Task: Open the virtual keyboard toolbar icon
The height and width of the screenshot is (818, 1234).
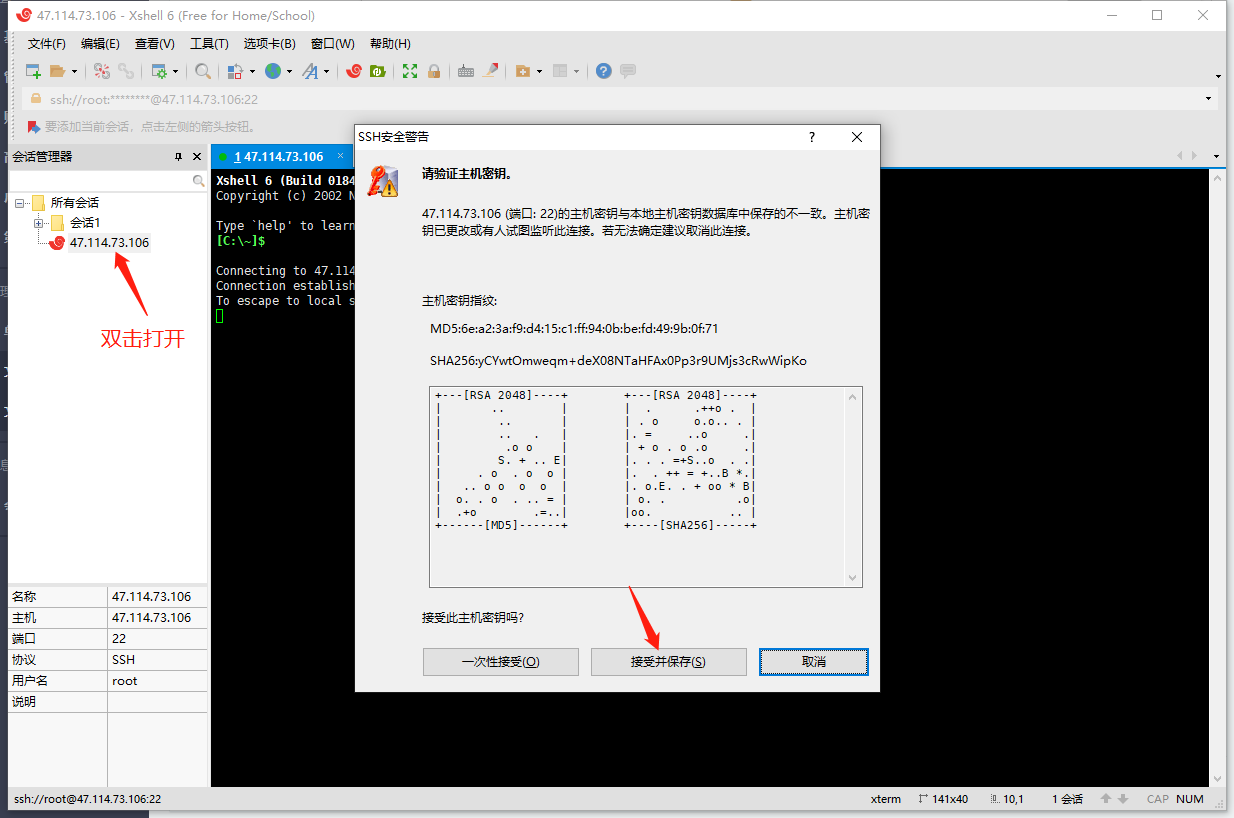Action: (x=466, y=71)
